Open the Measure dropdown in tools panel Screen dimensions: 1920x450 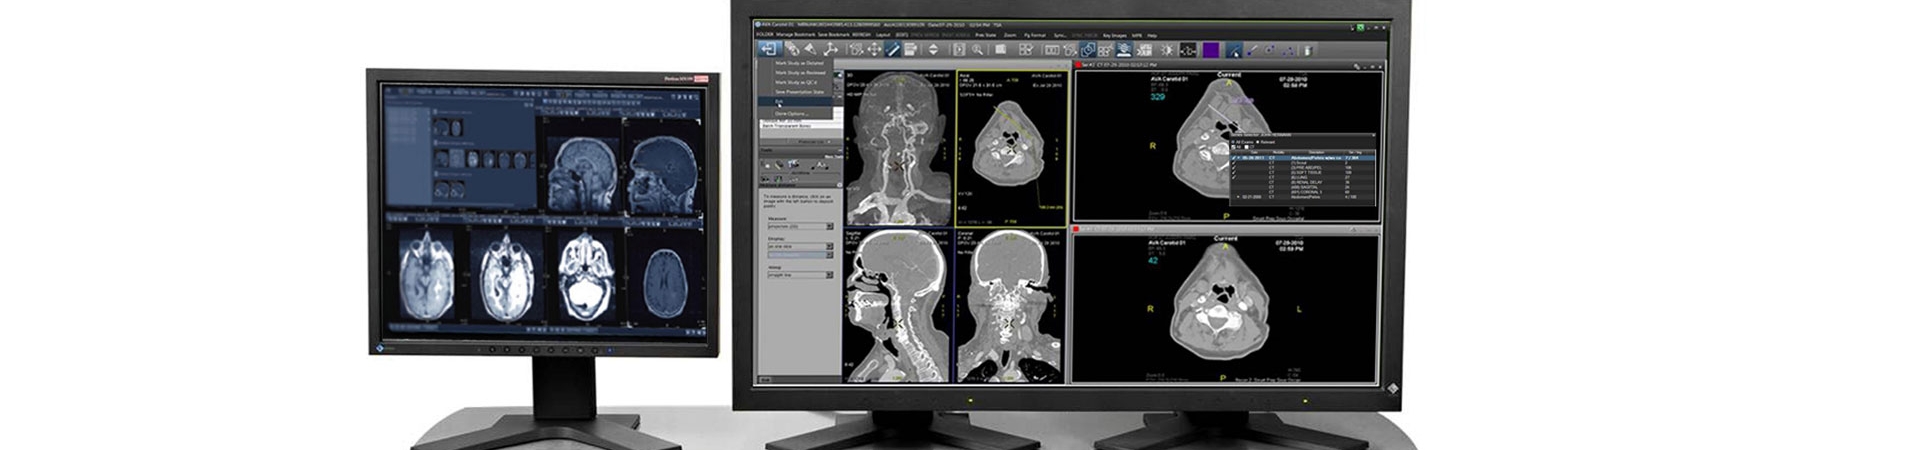829,226
